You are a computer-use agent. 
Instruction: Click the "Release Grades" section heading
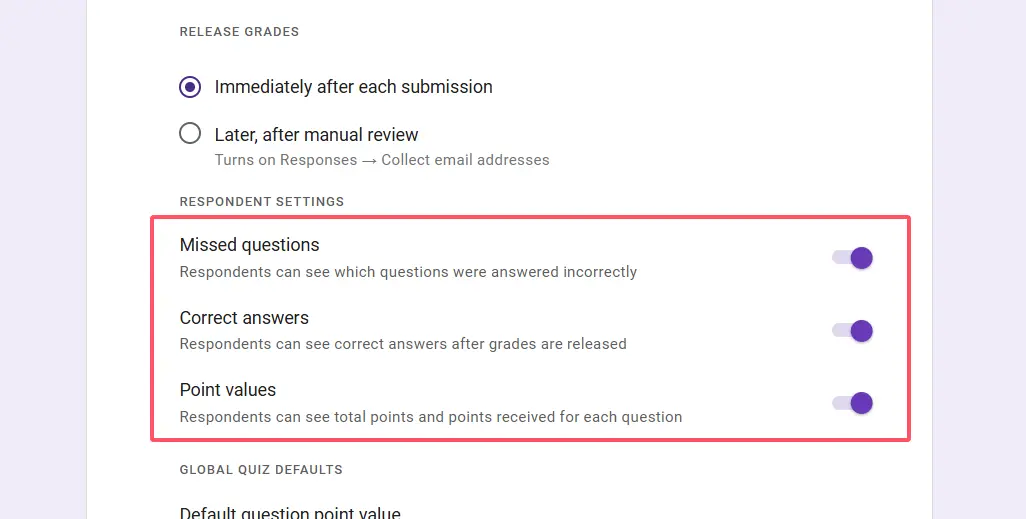pyautogui.click(x=239, y=32)
